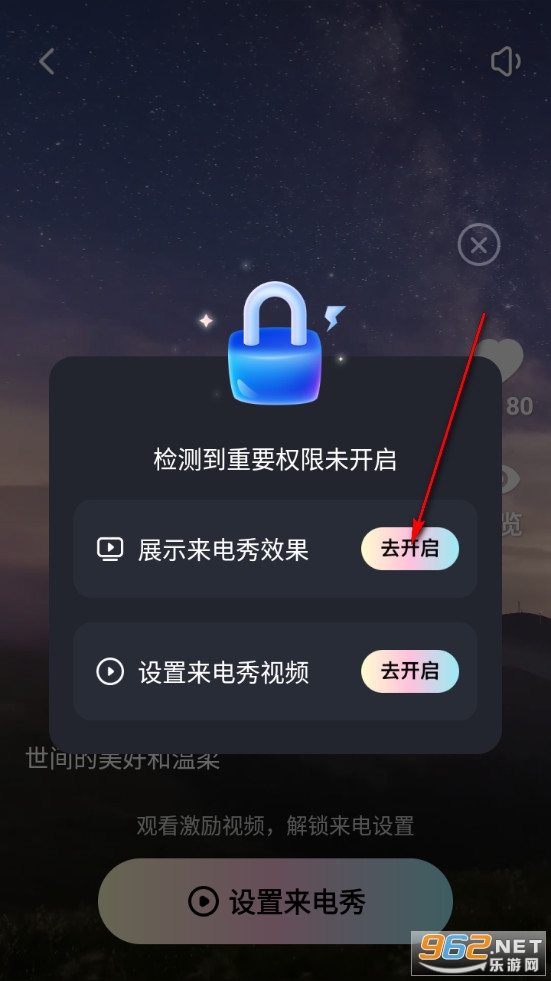Tap the play icon inside 设置来电秀 button
The image size is (551, 981).
pos(203,902)
